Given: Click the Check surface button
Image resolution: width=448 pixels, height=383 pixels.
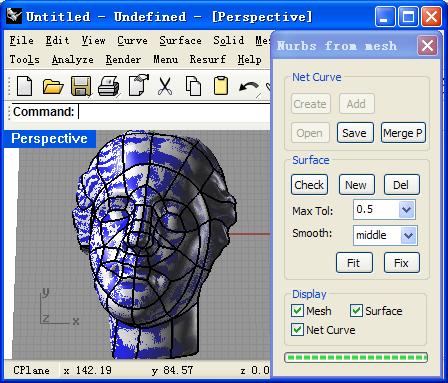Looking at the screenshot, I should [309, 184].
